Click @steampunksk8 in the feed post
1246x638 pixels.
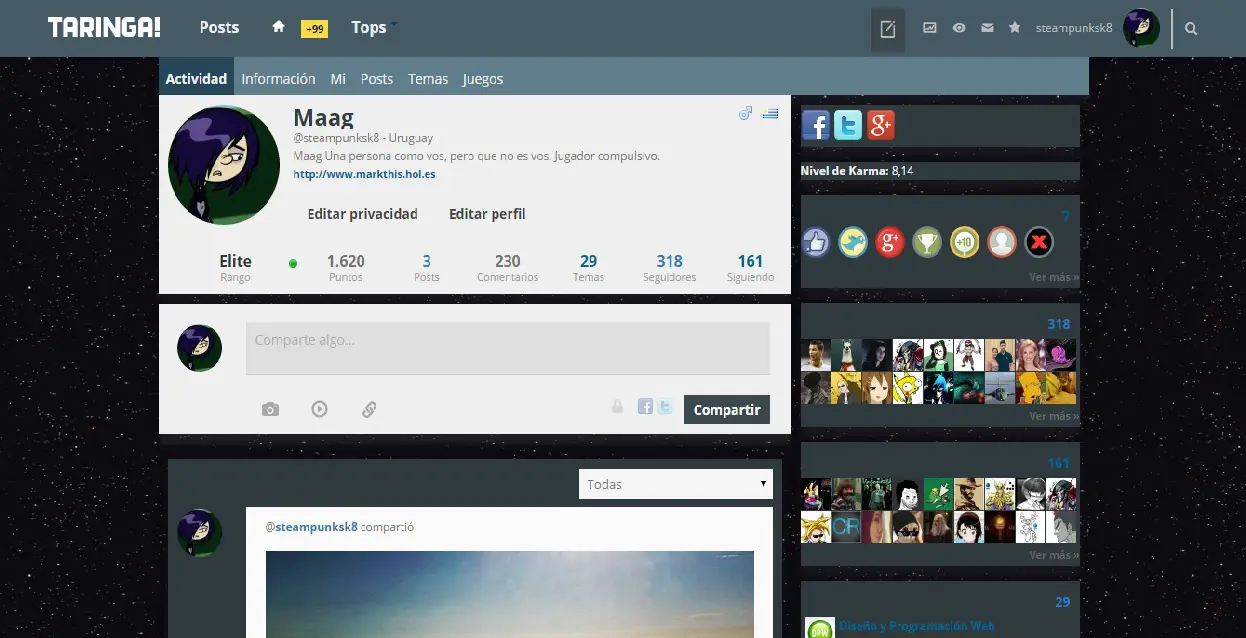(311, 526)
